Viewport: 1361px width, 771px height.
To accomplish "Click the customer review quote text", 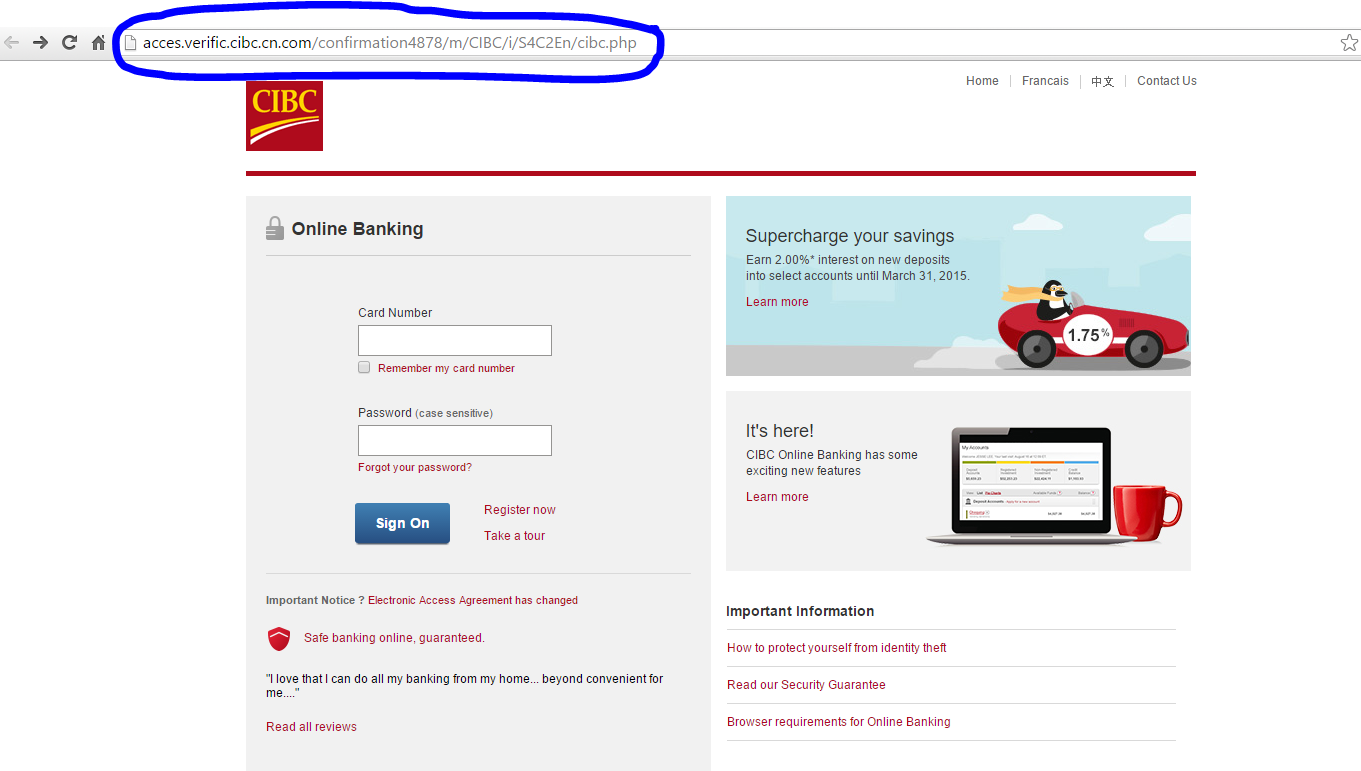I will pyautogui.click(x=465, y=686).
